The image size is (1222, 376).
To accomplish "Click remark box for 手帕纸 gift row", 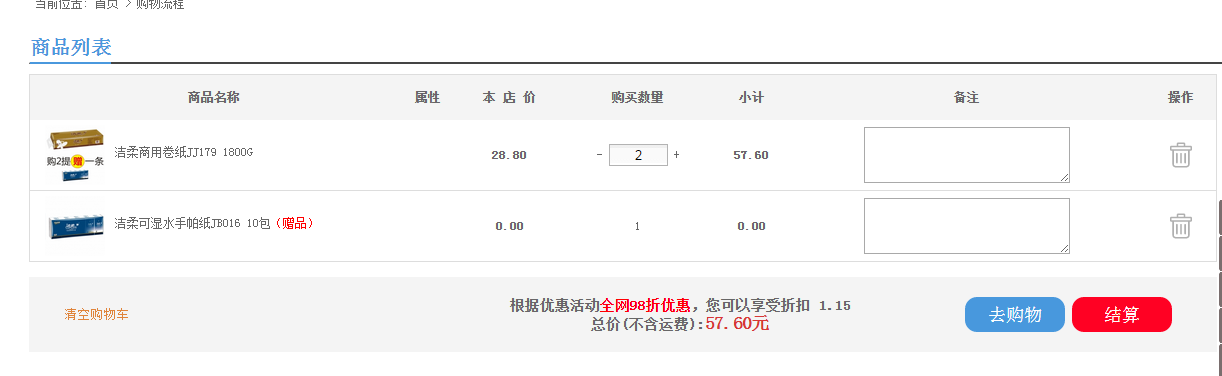I will tap(967, 226).
